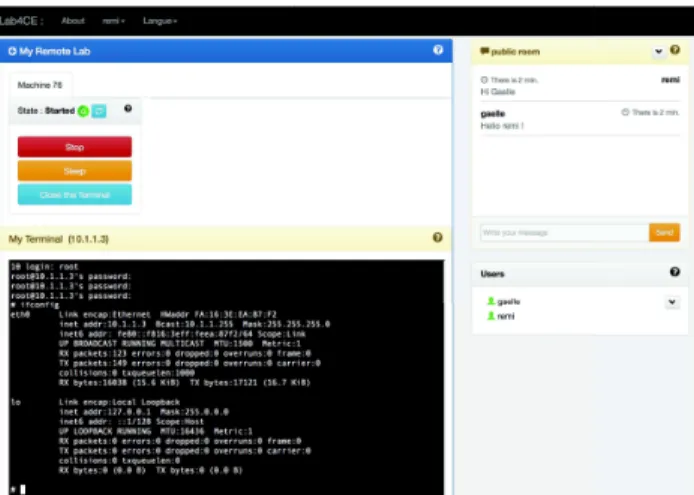
Task: Click gaelle's green user icon
Action: point(491,302)
